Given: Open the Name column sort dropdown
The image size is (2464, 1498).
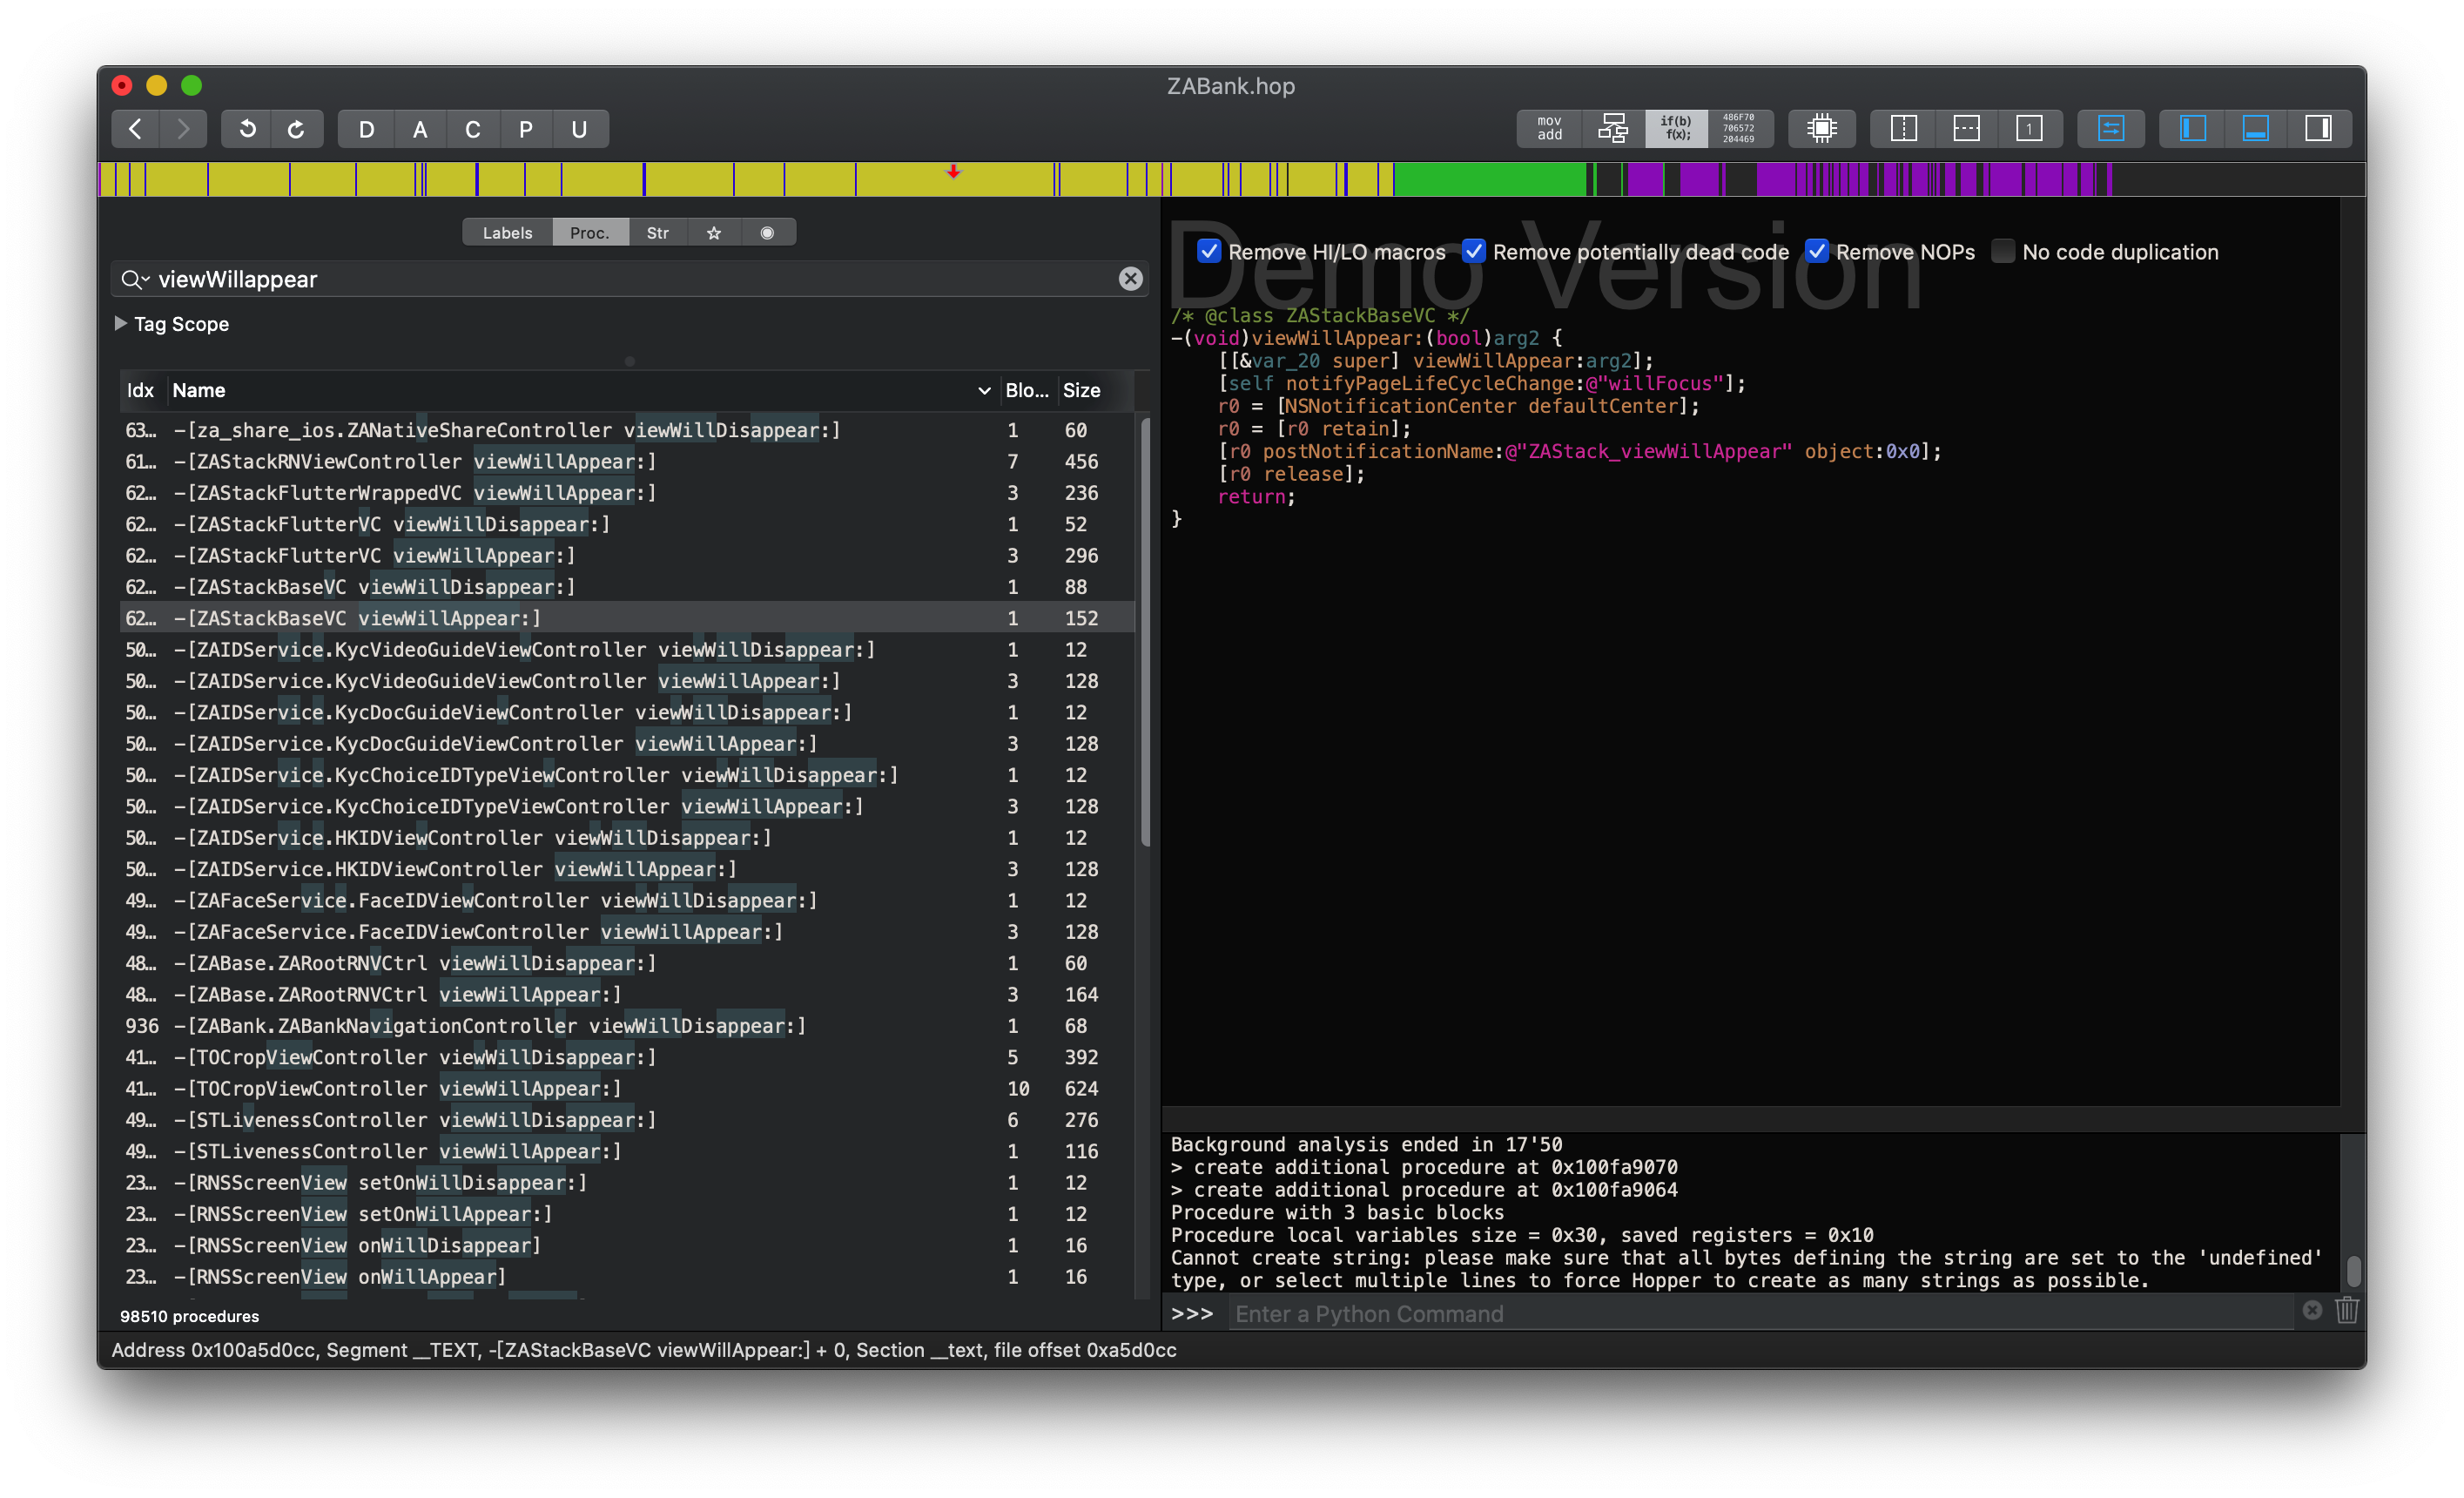Looking at the screenshot, I should (x=984, y=391).
